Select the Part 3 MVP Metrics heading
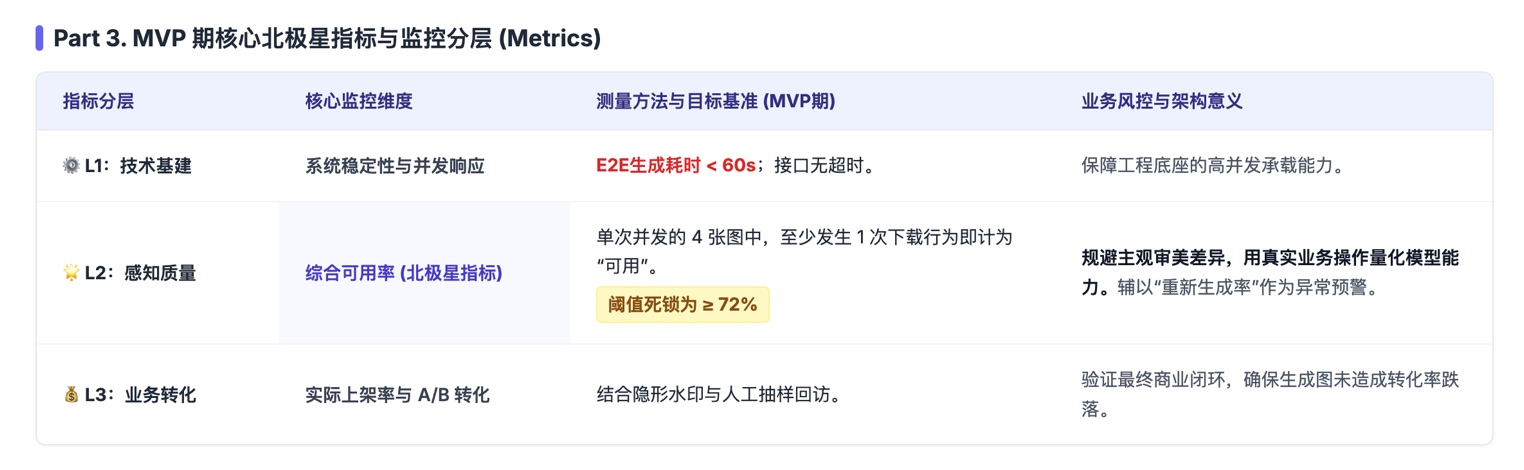 [326, 38]
